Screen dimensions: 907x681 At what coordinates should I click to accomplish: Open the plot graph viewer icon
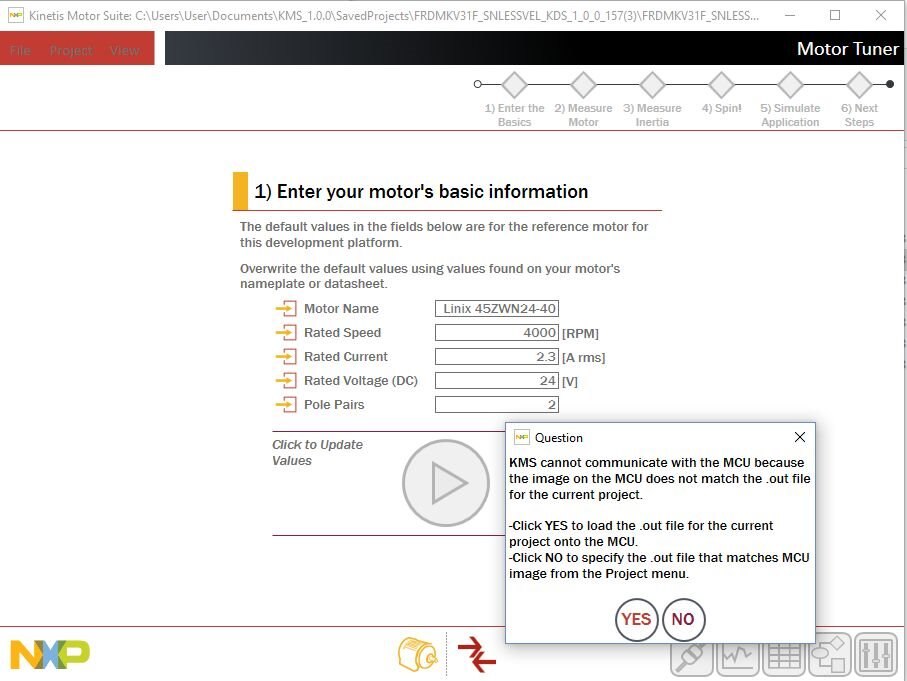[738, 654]
